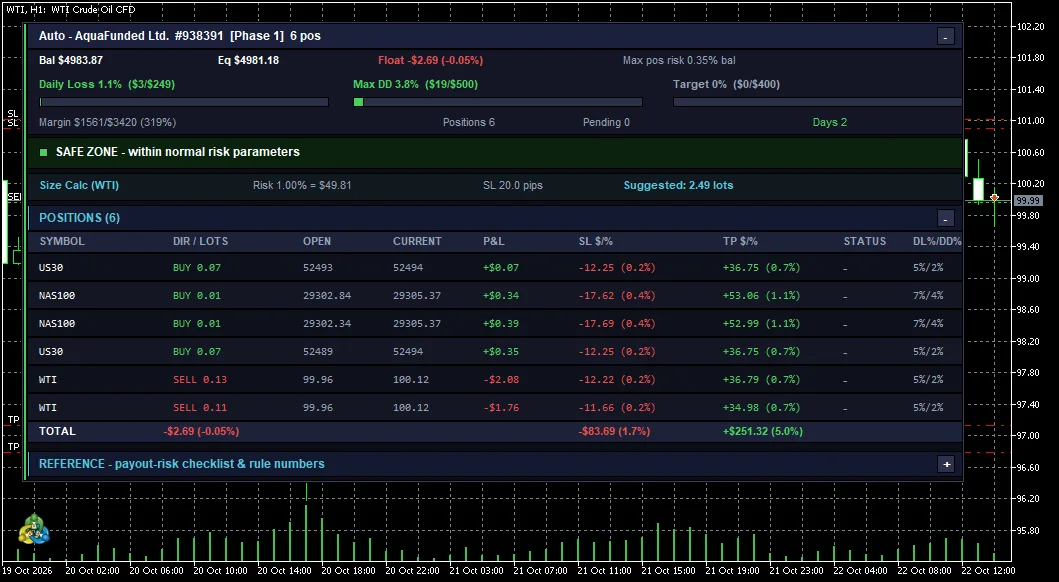Click the Float -$2.69 (-0.05%) readout

tap(430, 60)
